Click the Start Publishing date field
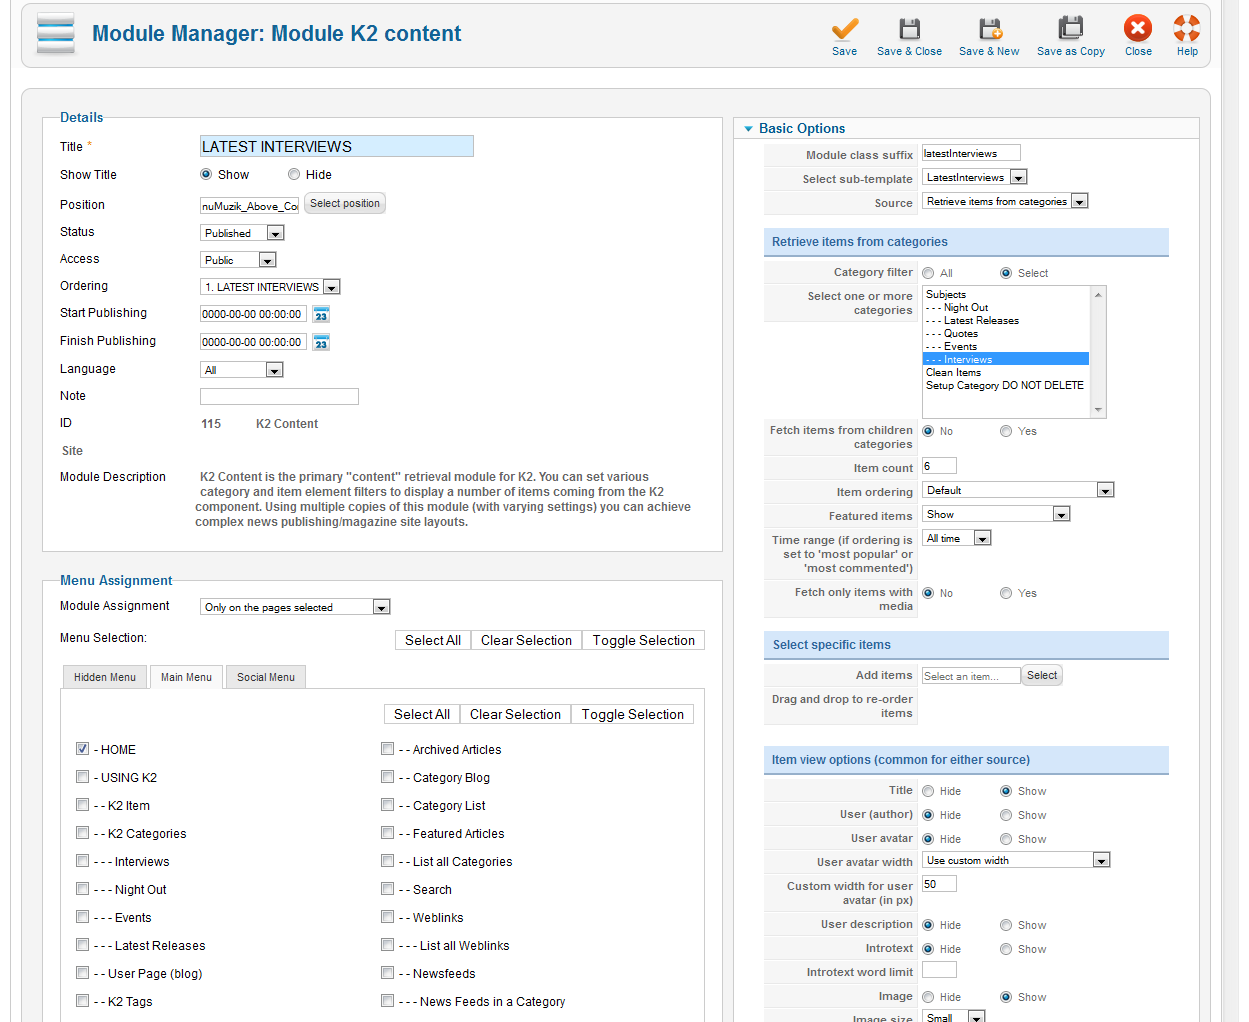Viewport: 1249px width, 1022px height. (x=254, y=314)
